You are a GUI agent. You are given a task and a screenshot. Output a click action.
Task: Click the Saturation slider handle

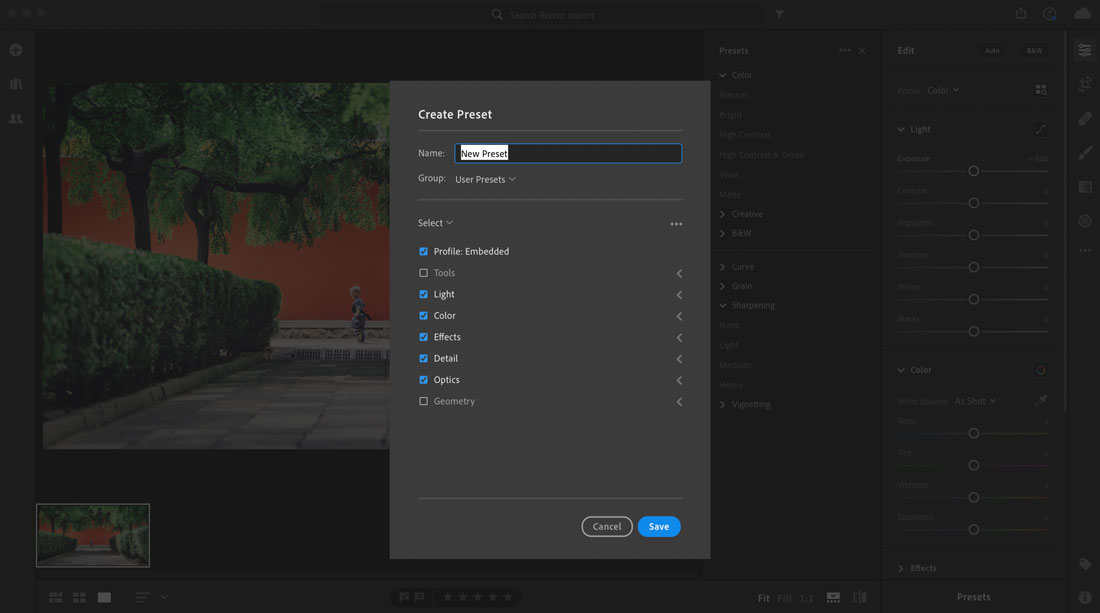click(974, 530)
